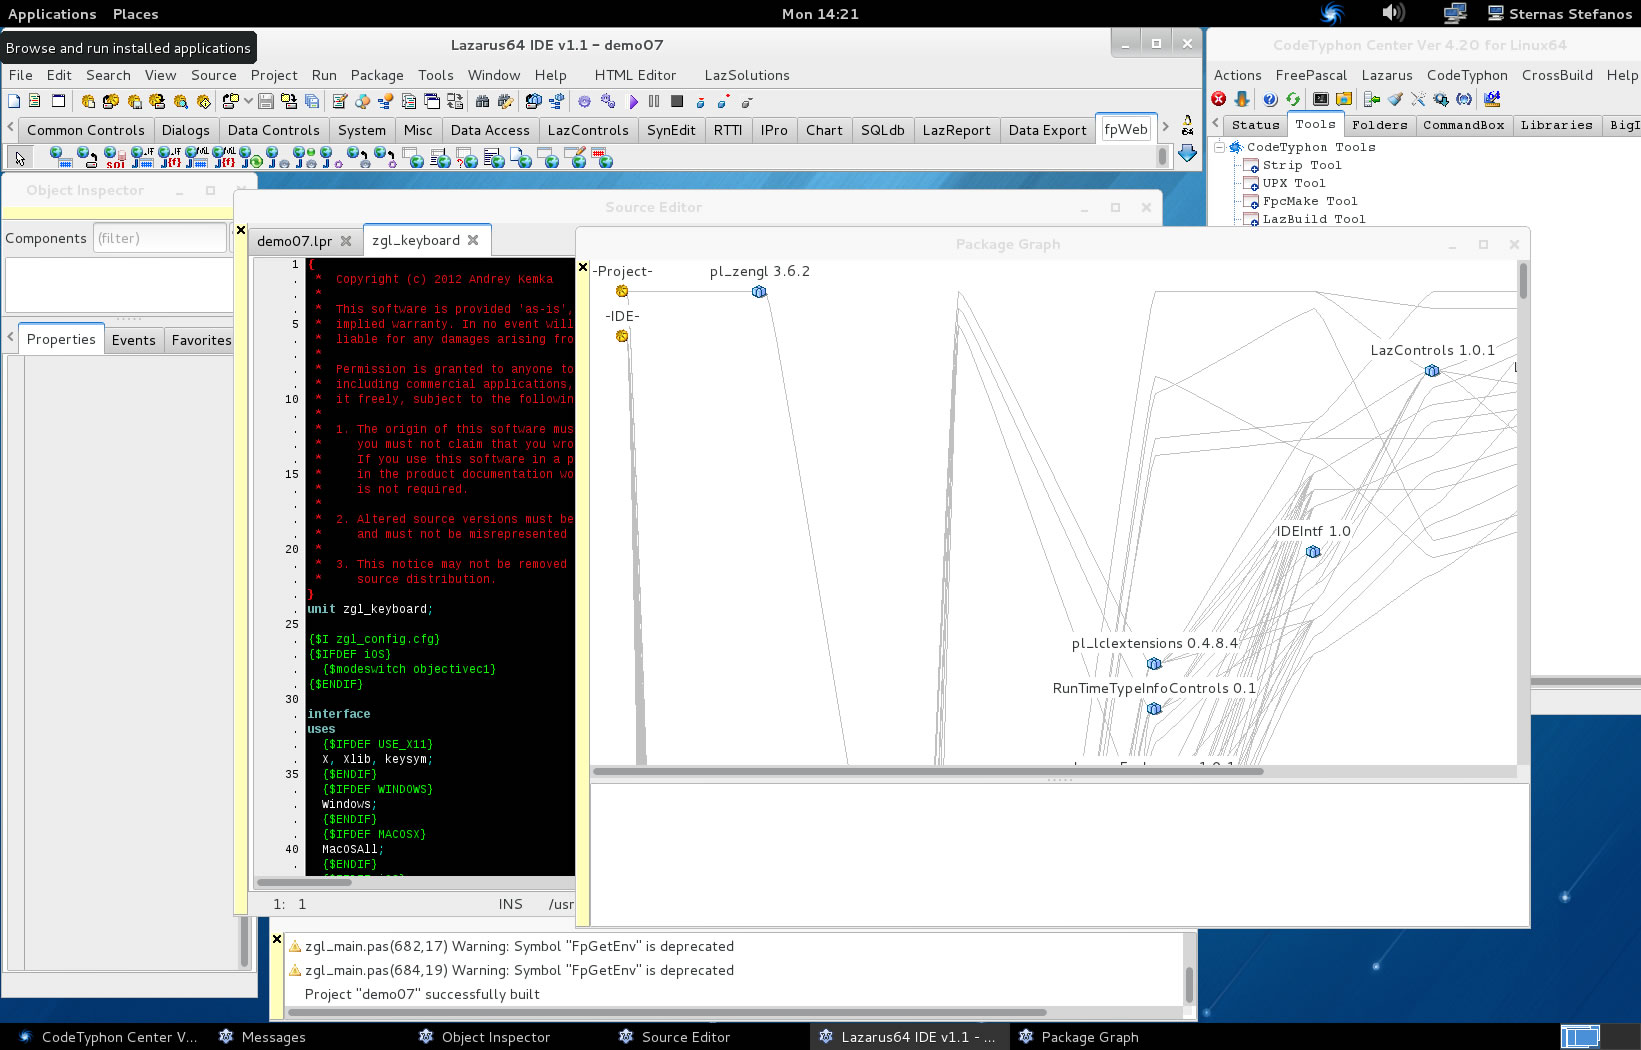1641x1050 pixels.
Task: Click the 64 ruler icon in CodeTyphon Center
Action: point(1492,99)
